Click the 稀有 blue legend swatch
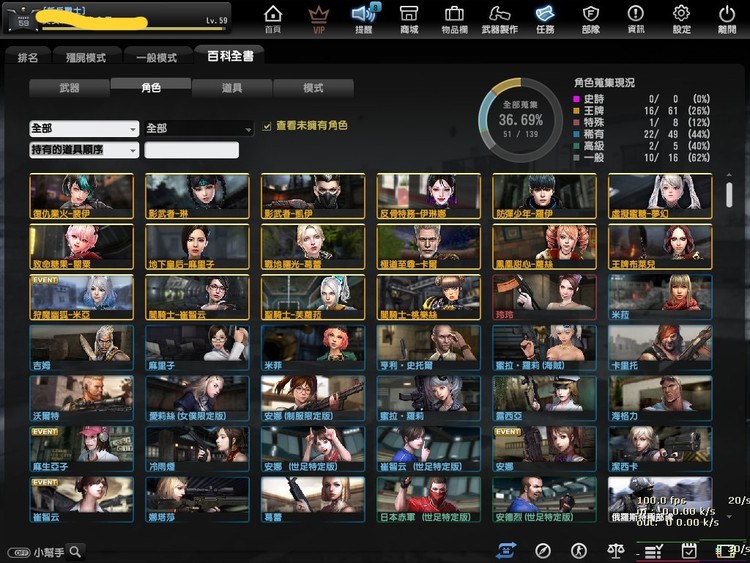This screenshot has height=563, width=750. pos(576,134)
